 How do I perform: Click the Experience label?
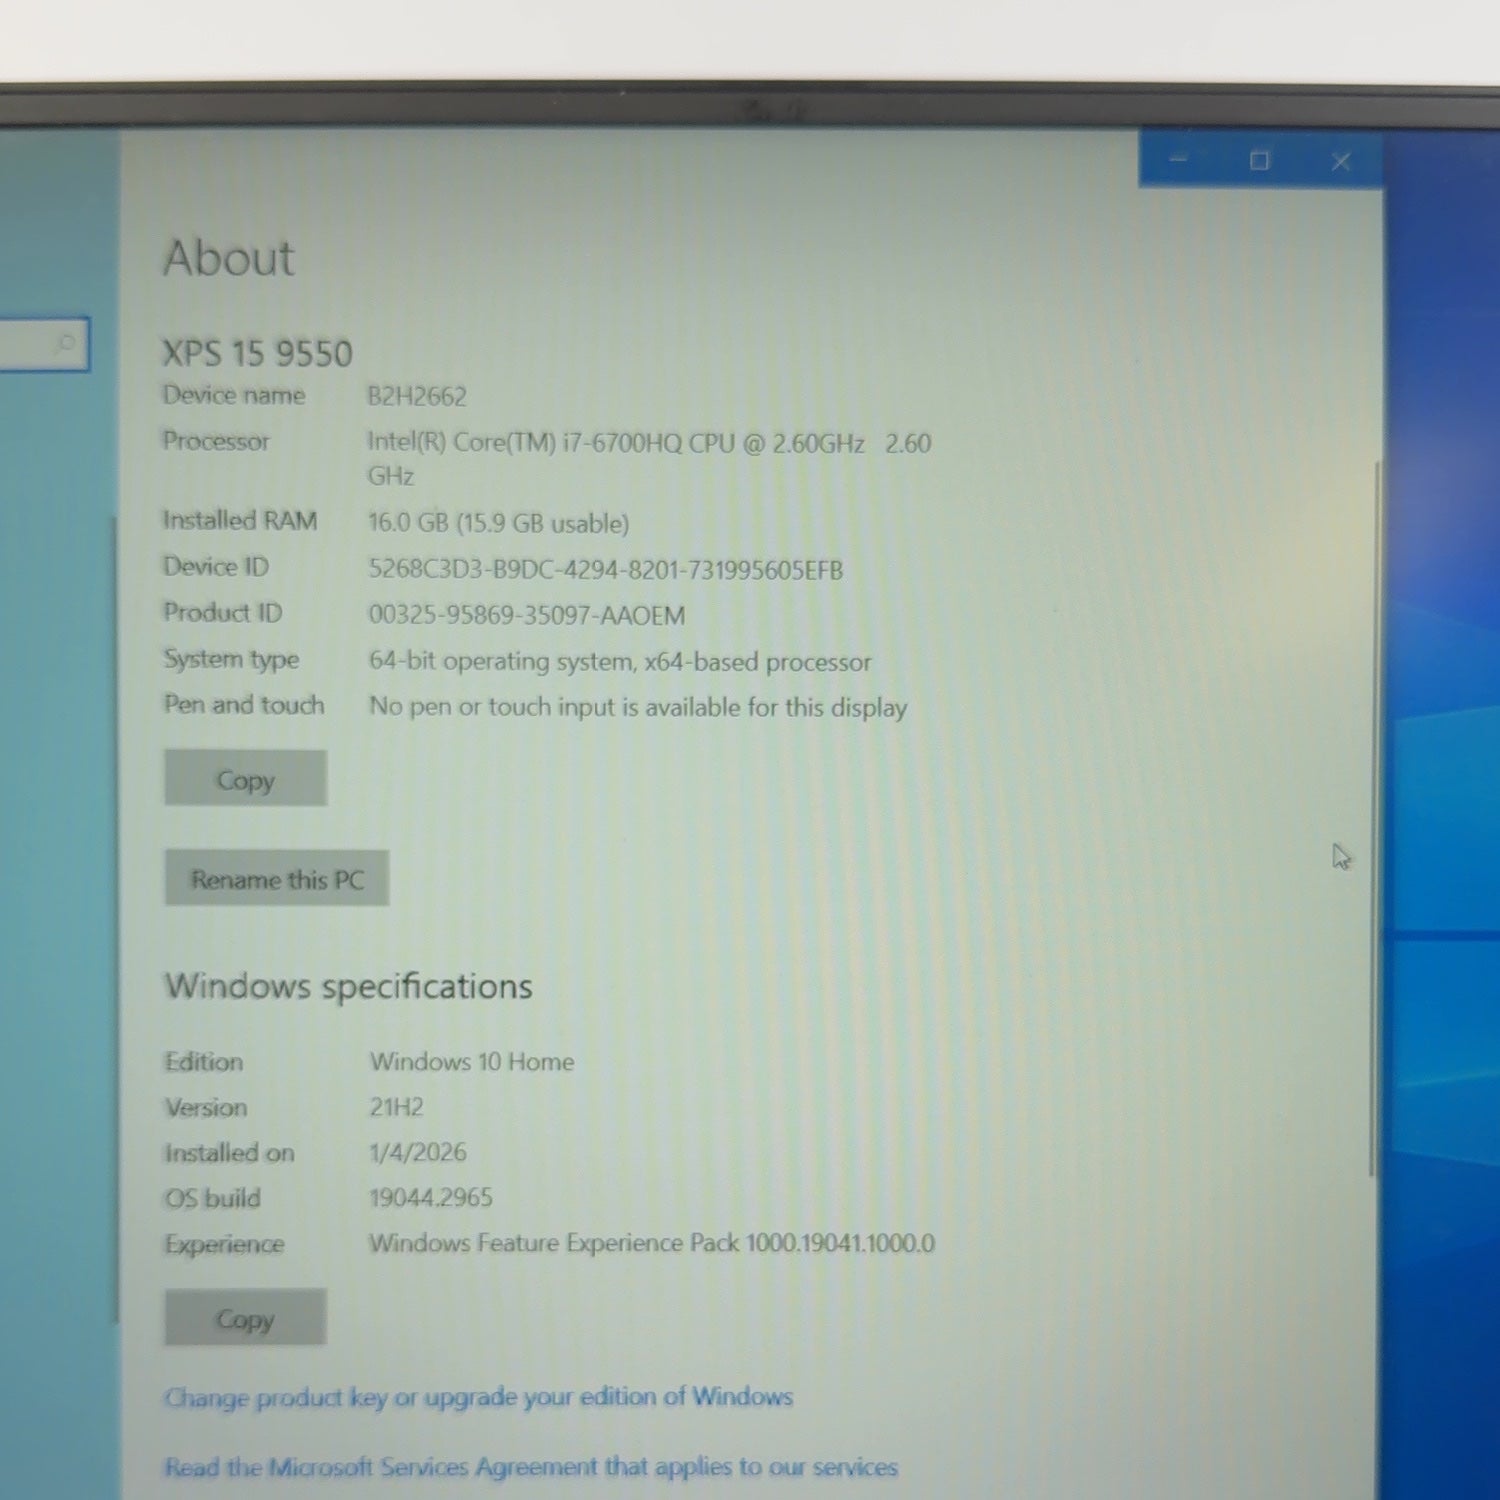pos(225,1244)
